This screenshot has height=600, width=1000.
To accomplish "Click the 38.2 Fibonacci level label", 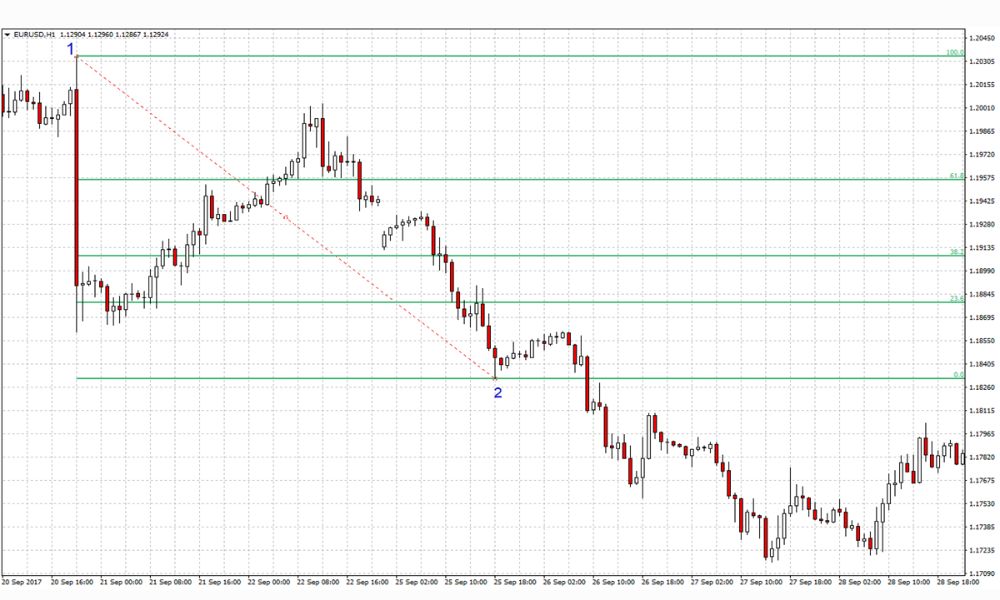I will (x=956, y=252).
